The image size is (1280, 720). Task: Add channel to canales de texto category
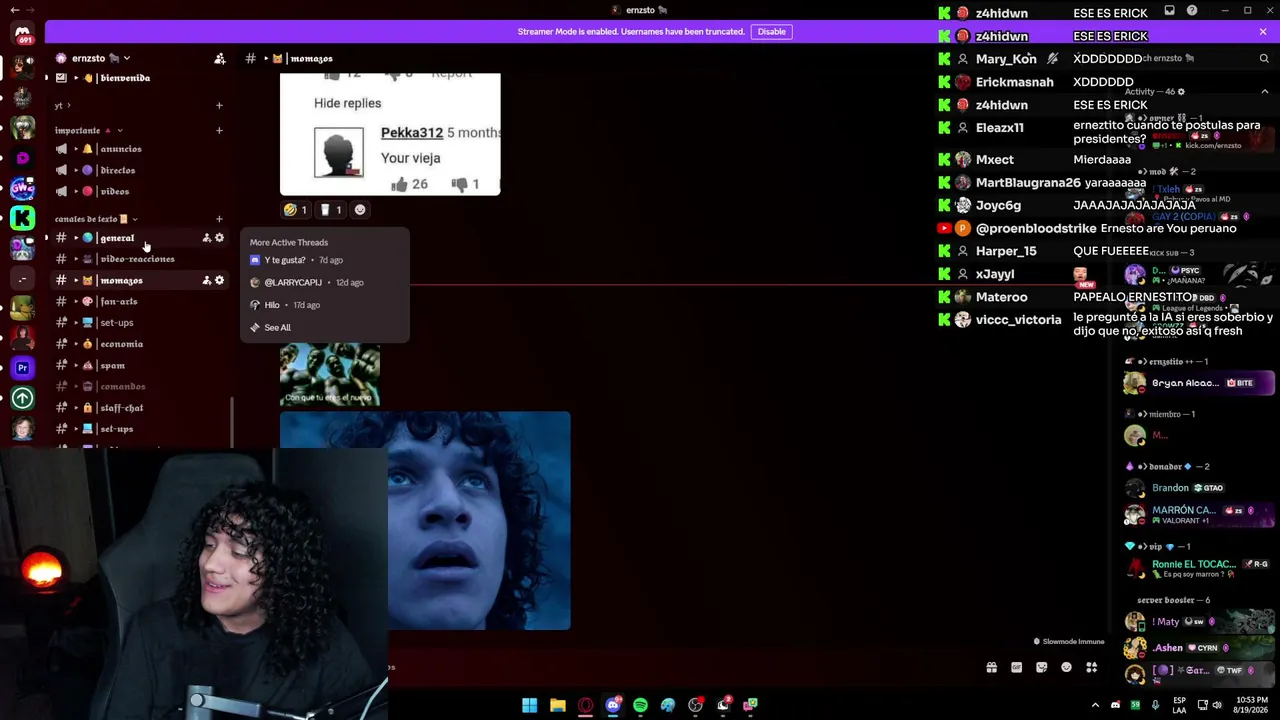219,219
